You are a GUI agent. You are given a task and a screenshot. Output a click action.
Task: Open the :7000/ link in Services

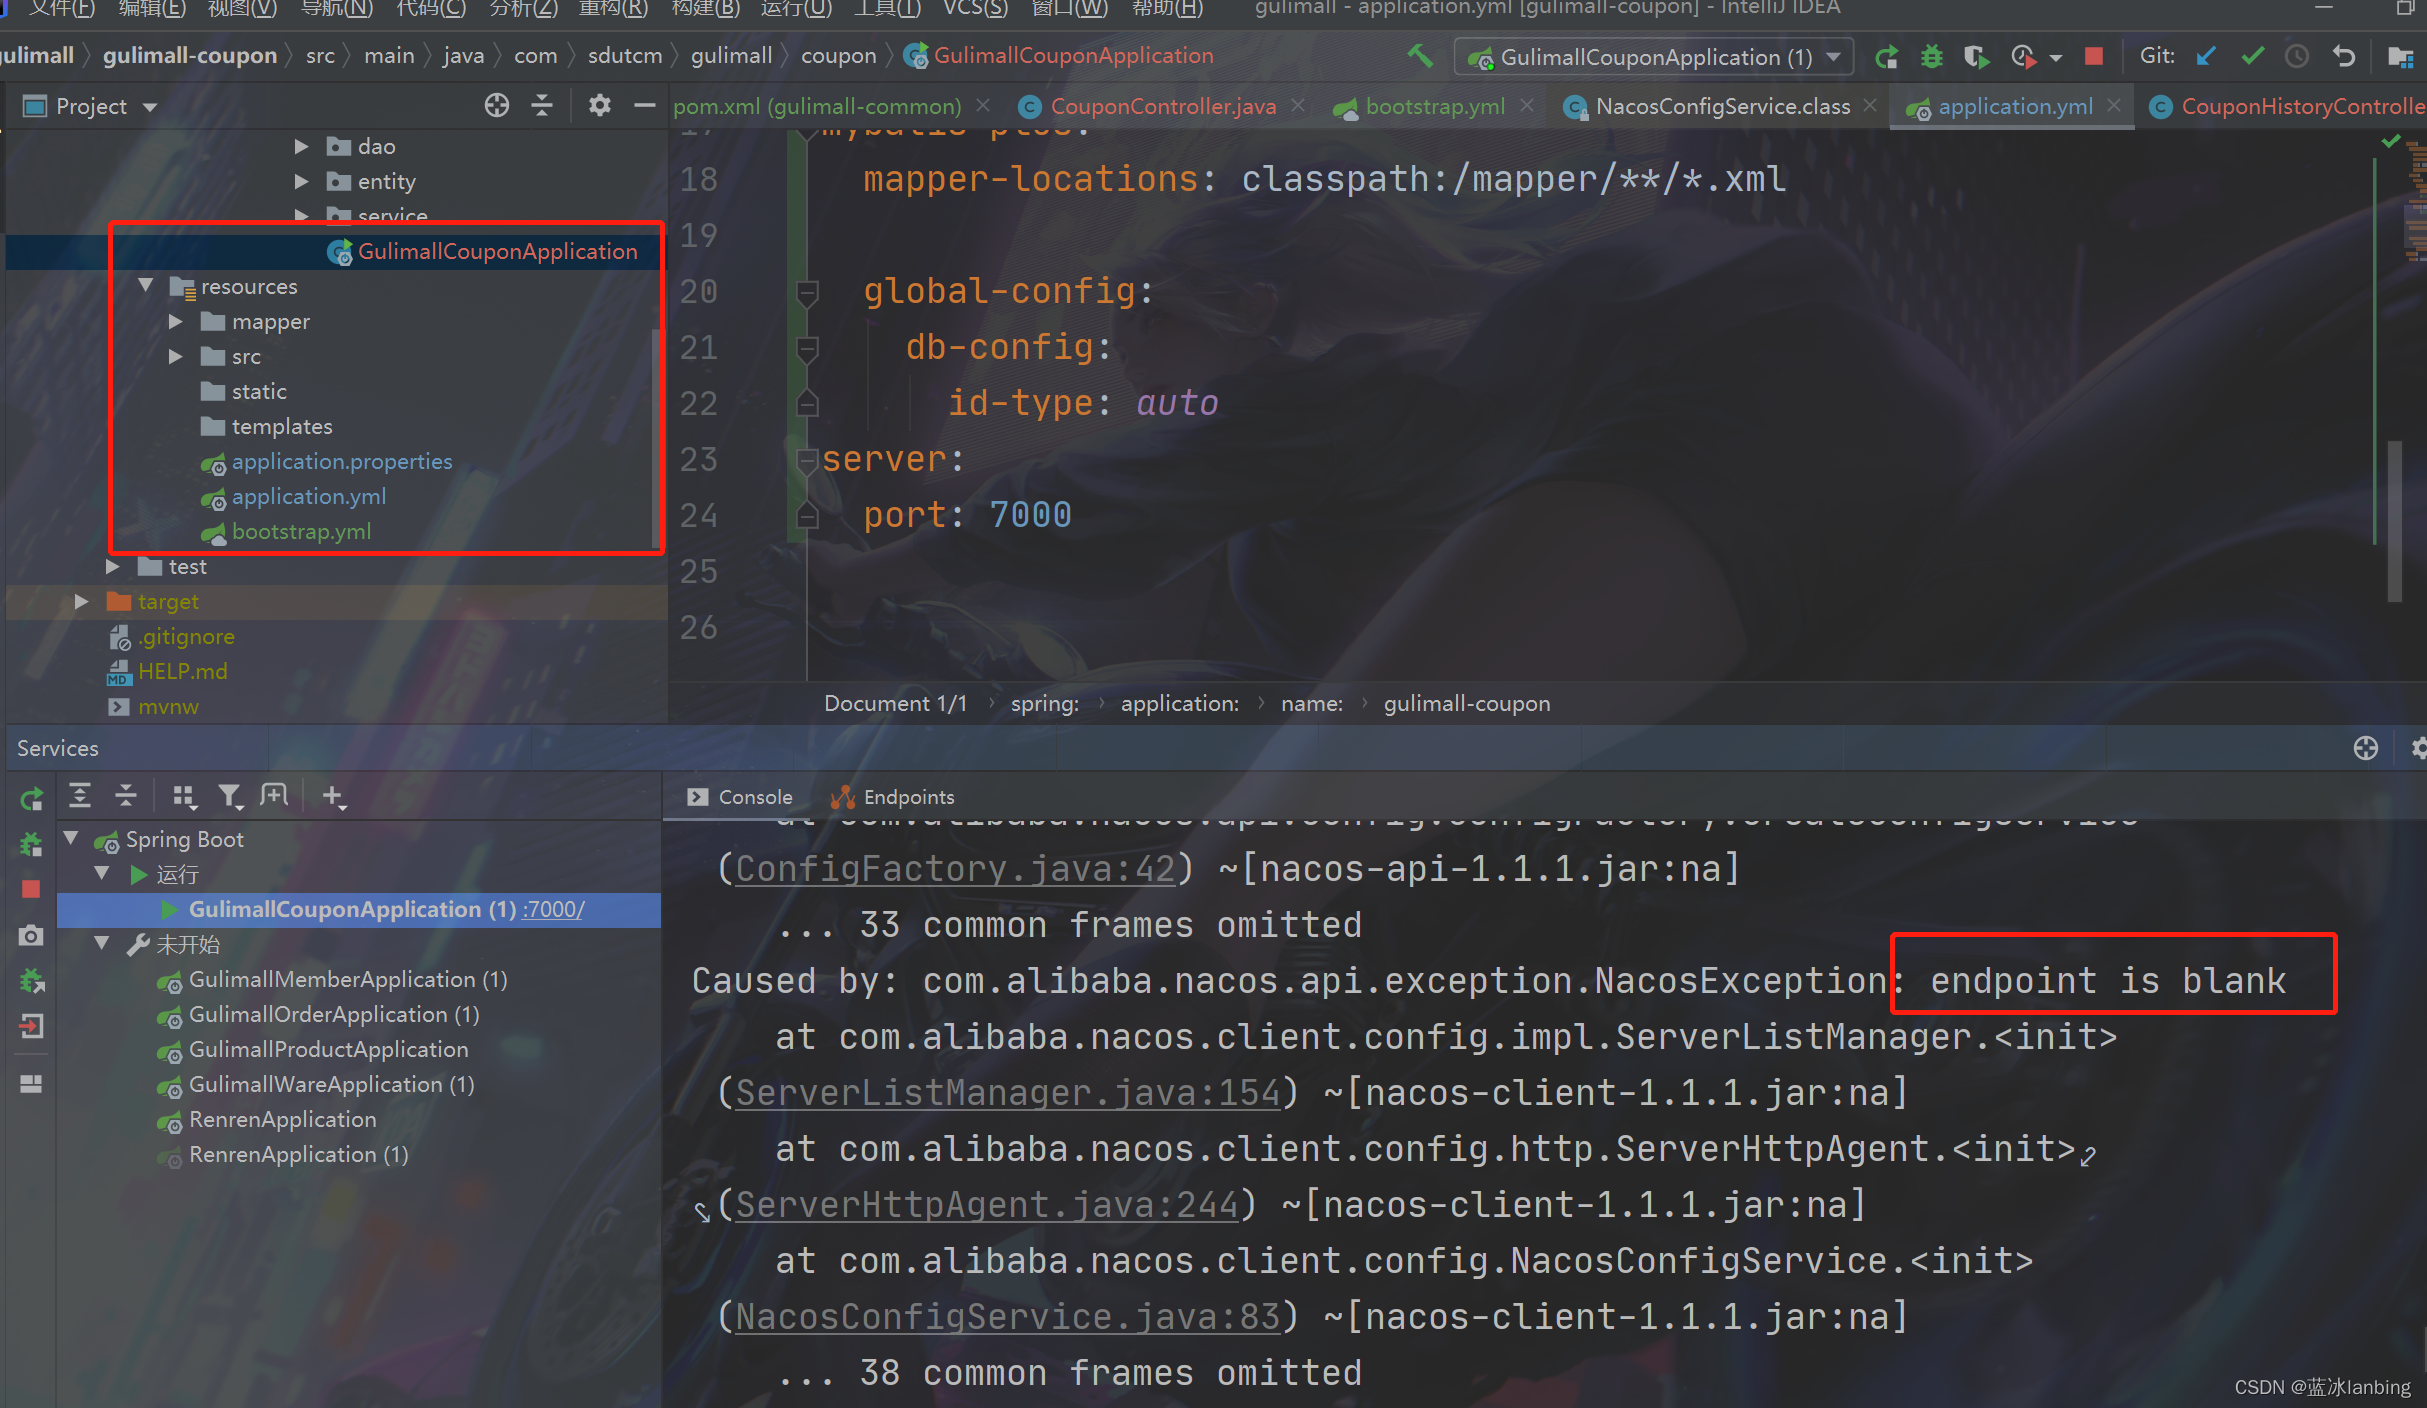tap(554, 909)
